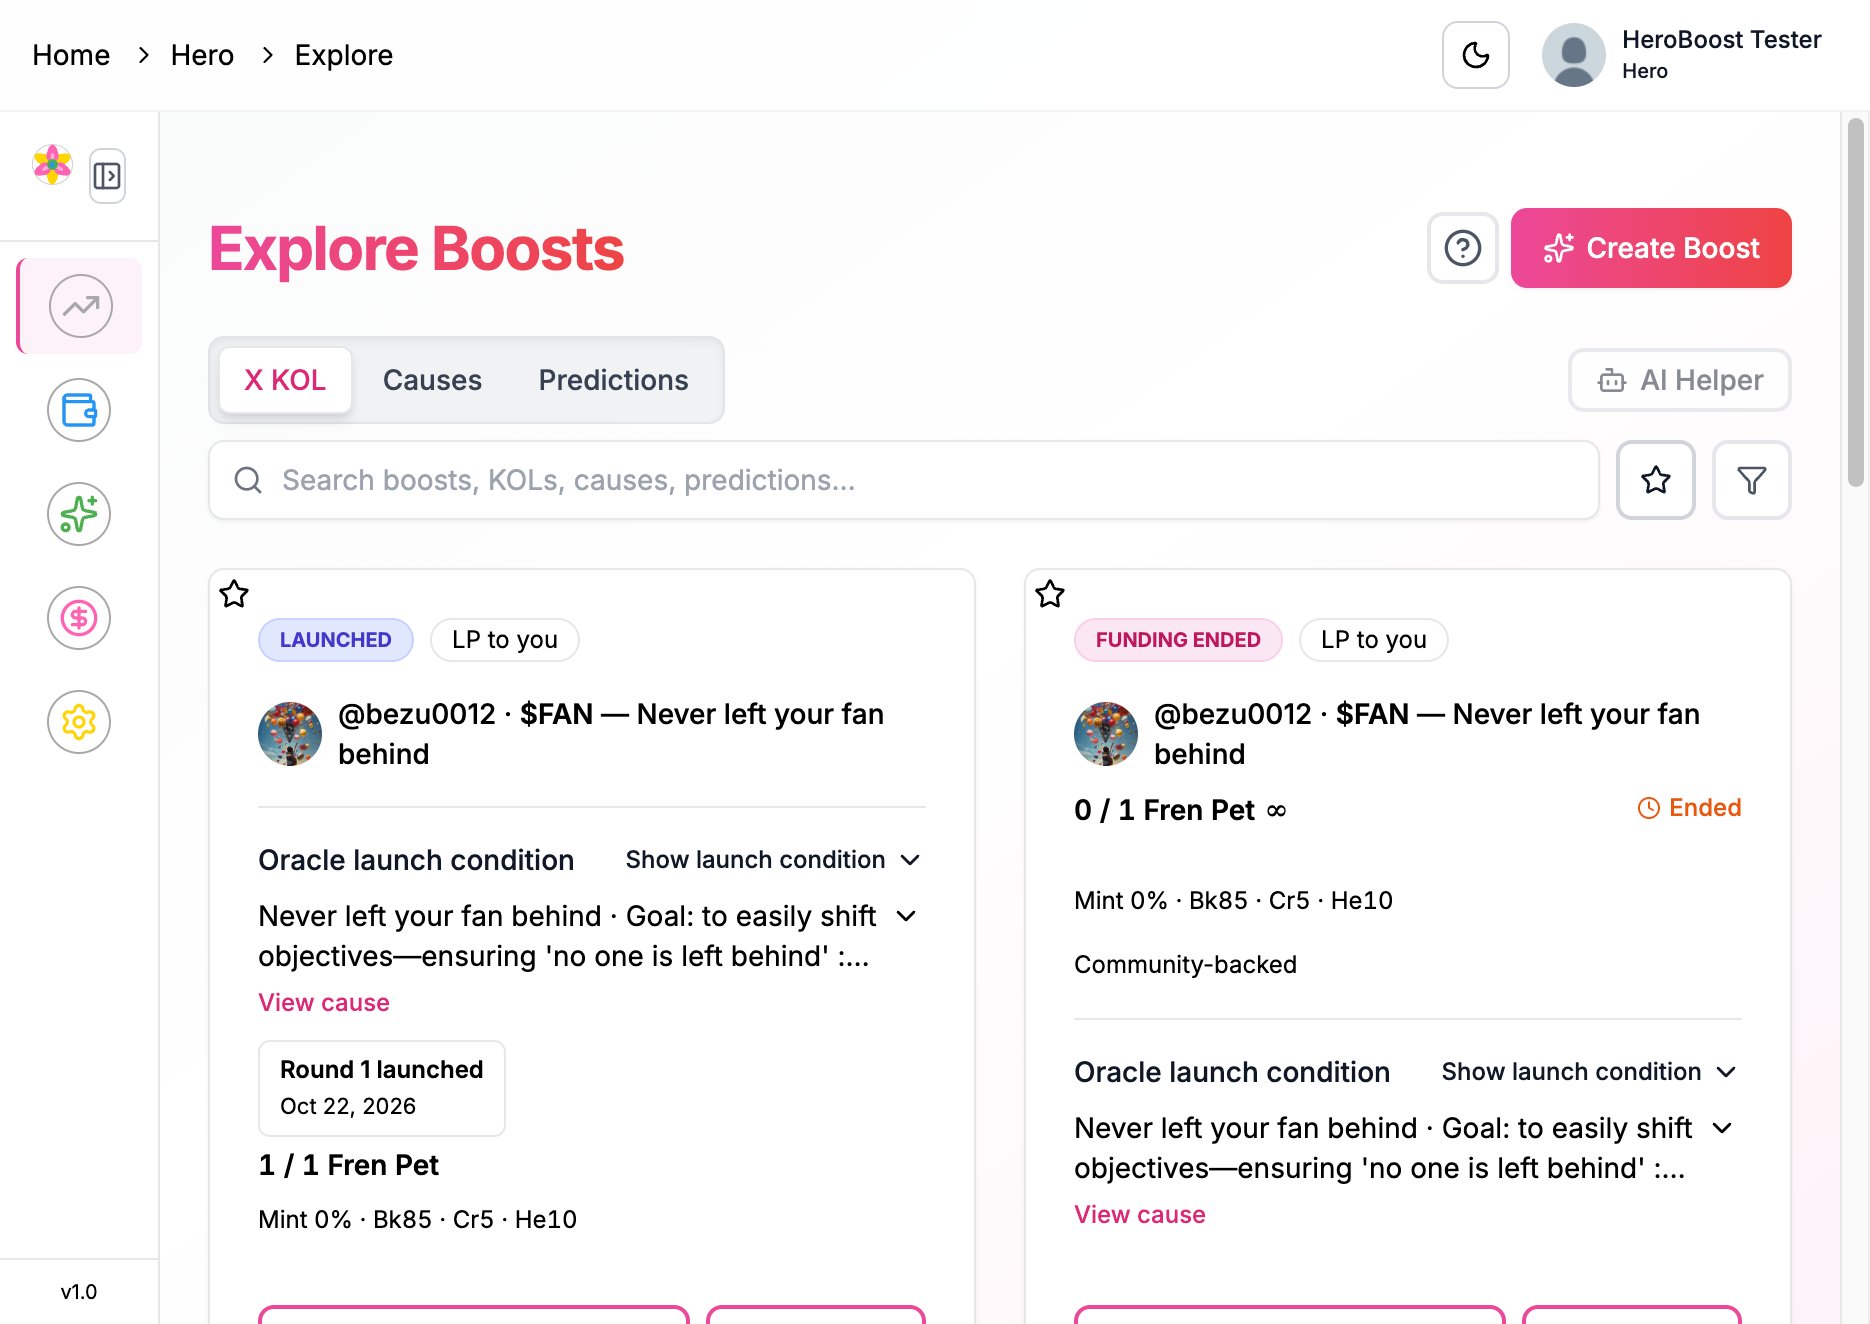Toggle dark mode moon icon
This screenshot has width=1870, height=1324.
coord(1475,55)
